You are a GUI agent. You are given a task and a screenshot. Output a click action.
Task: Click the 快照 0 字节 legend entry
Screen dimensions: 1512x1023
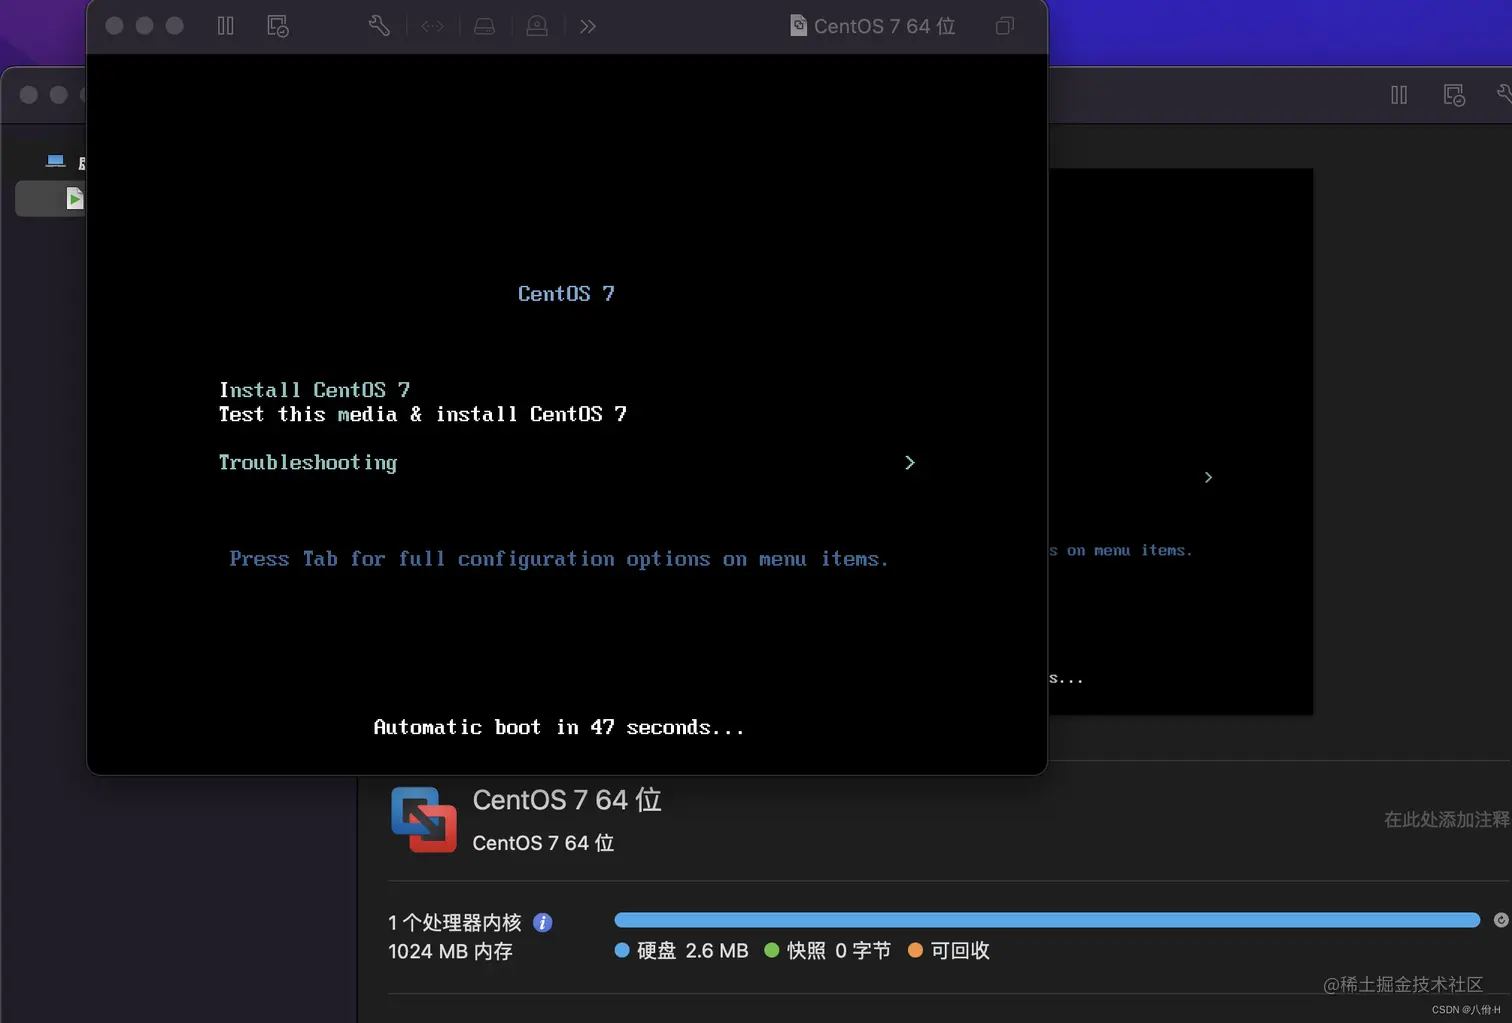point(827,951)
